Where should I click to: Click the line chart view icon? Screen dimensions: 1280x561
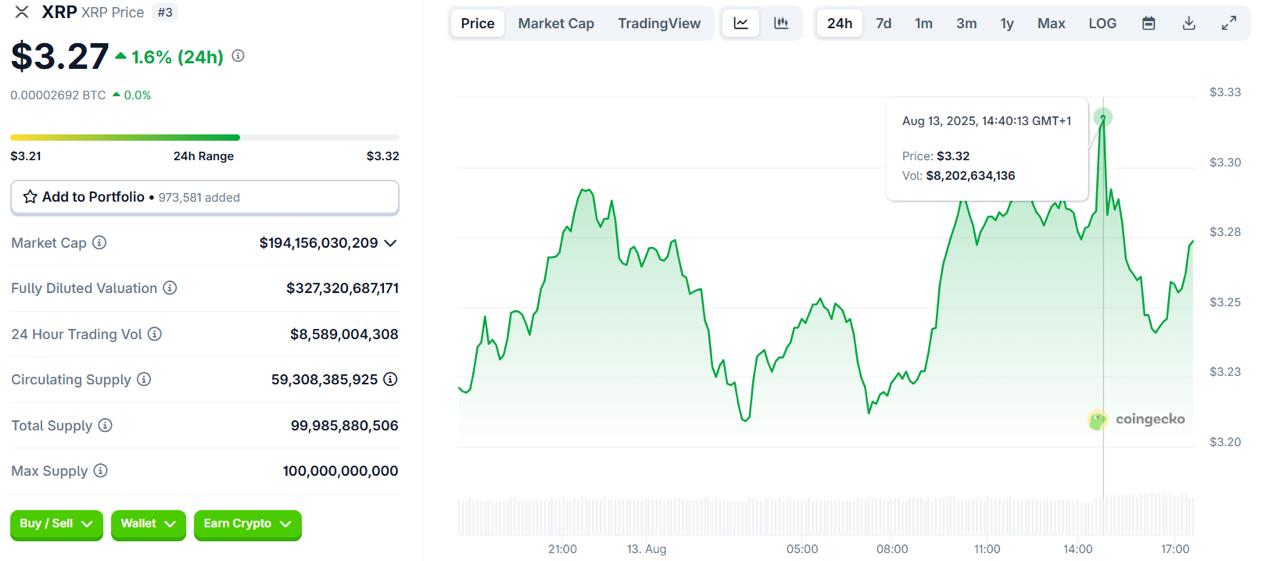(x=741, y=23)
